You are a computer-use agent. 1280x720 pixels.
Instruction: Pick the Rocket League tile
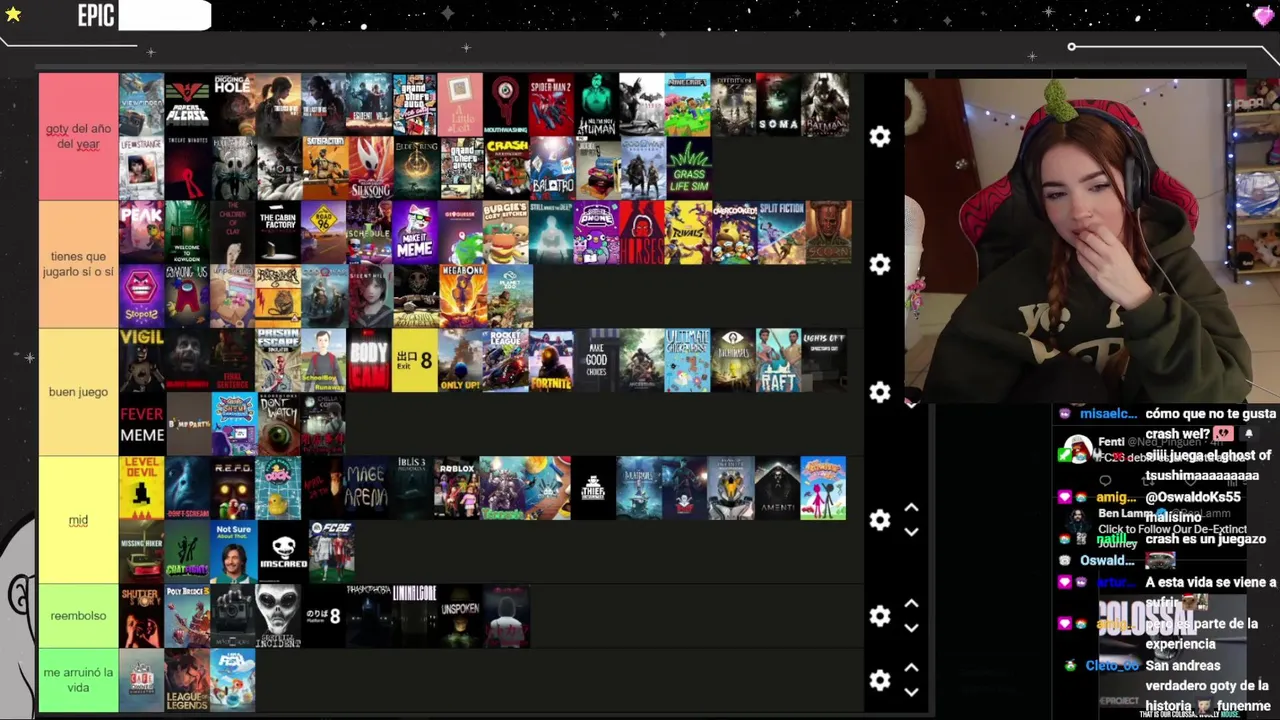tap(506, 360)
